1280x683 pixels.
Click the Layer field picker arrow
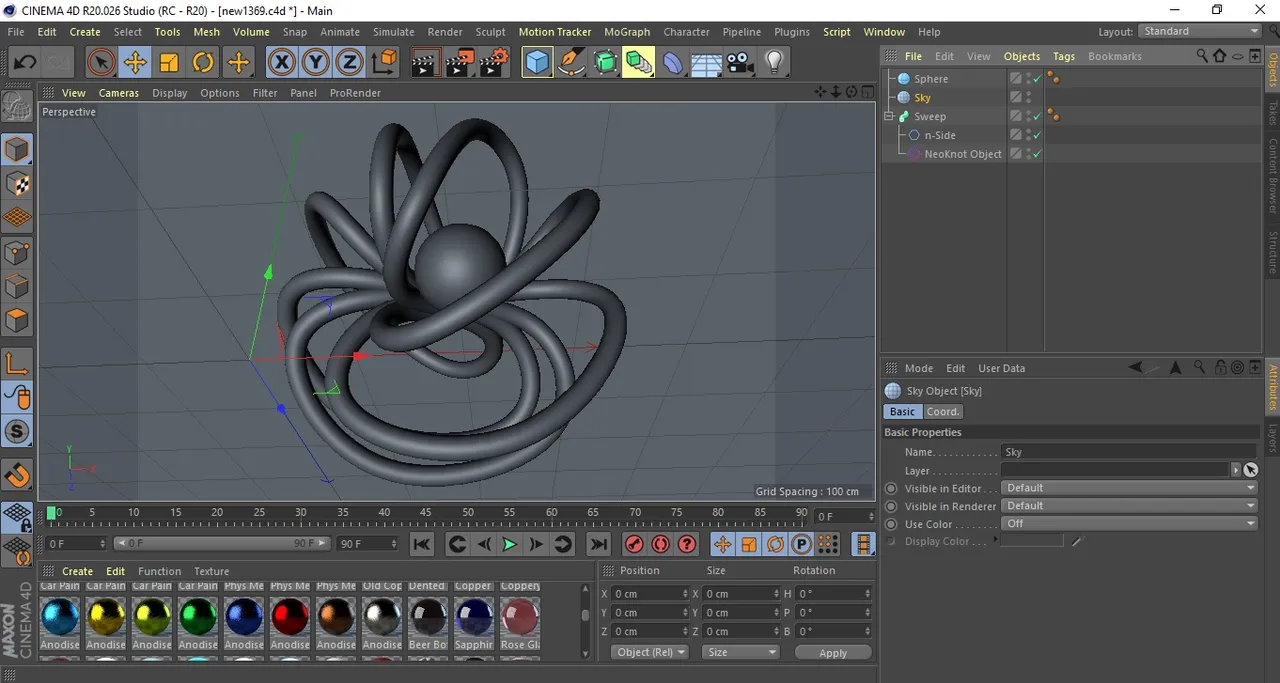click(x=1236, y=470)
